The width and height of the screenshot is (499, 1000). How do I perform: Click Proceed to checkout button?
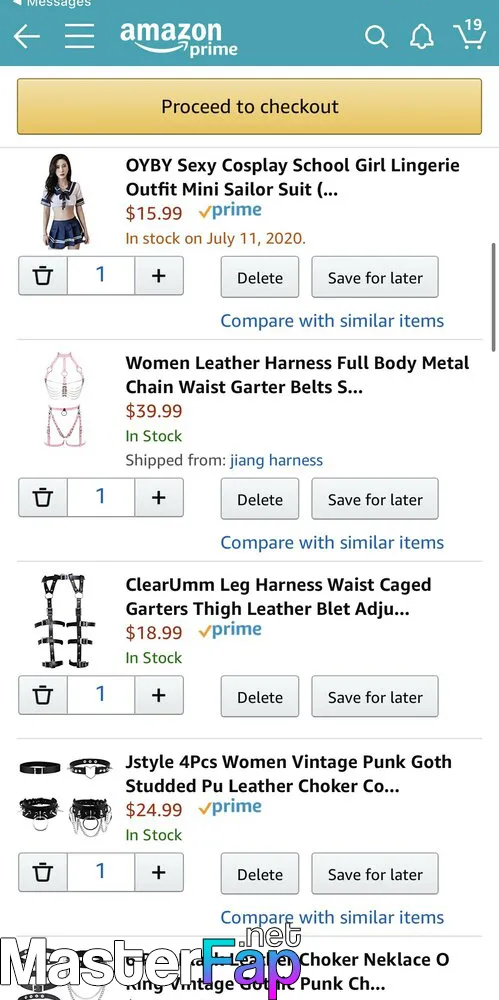pos(250,107)
